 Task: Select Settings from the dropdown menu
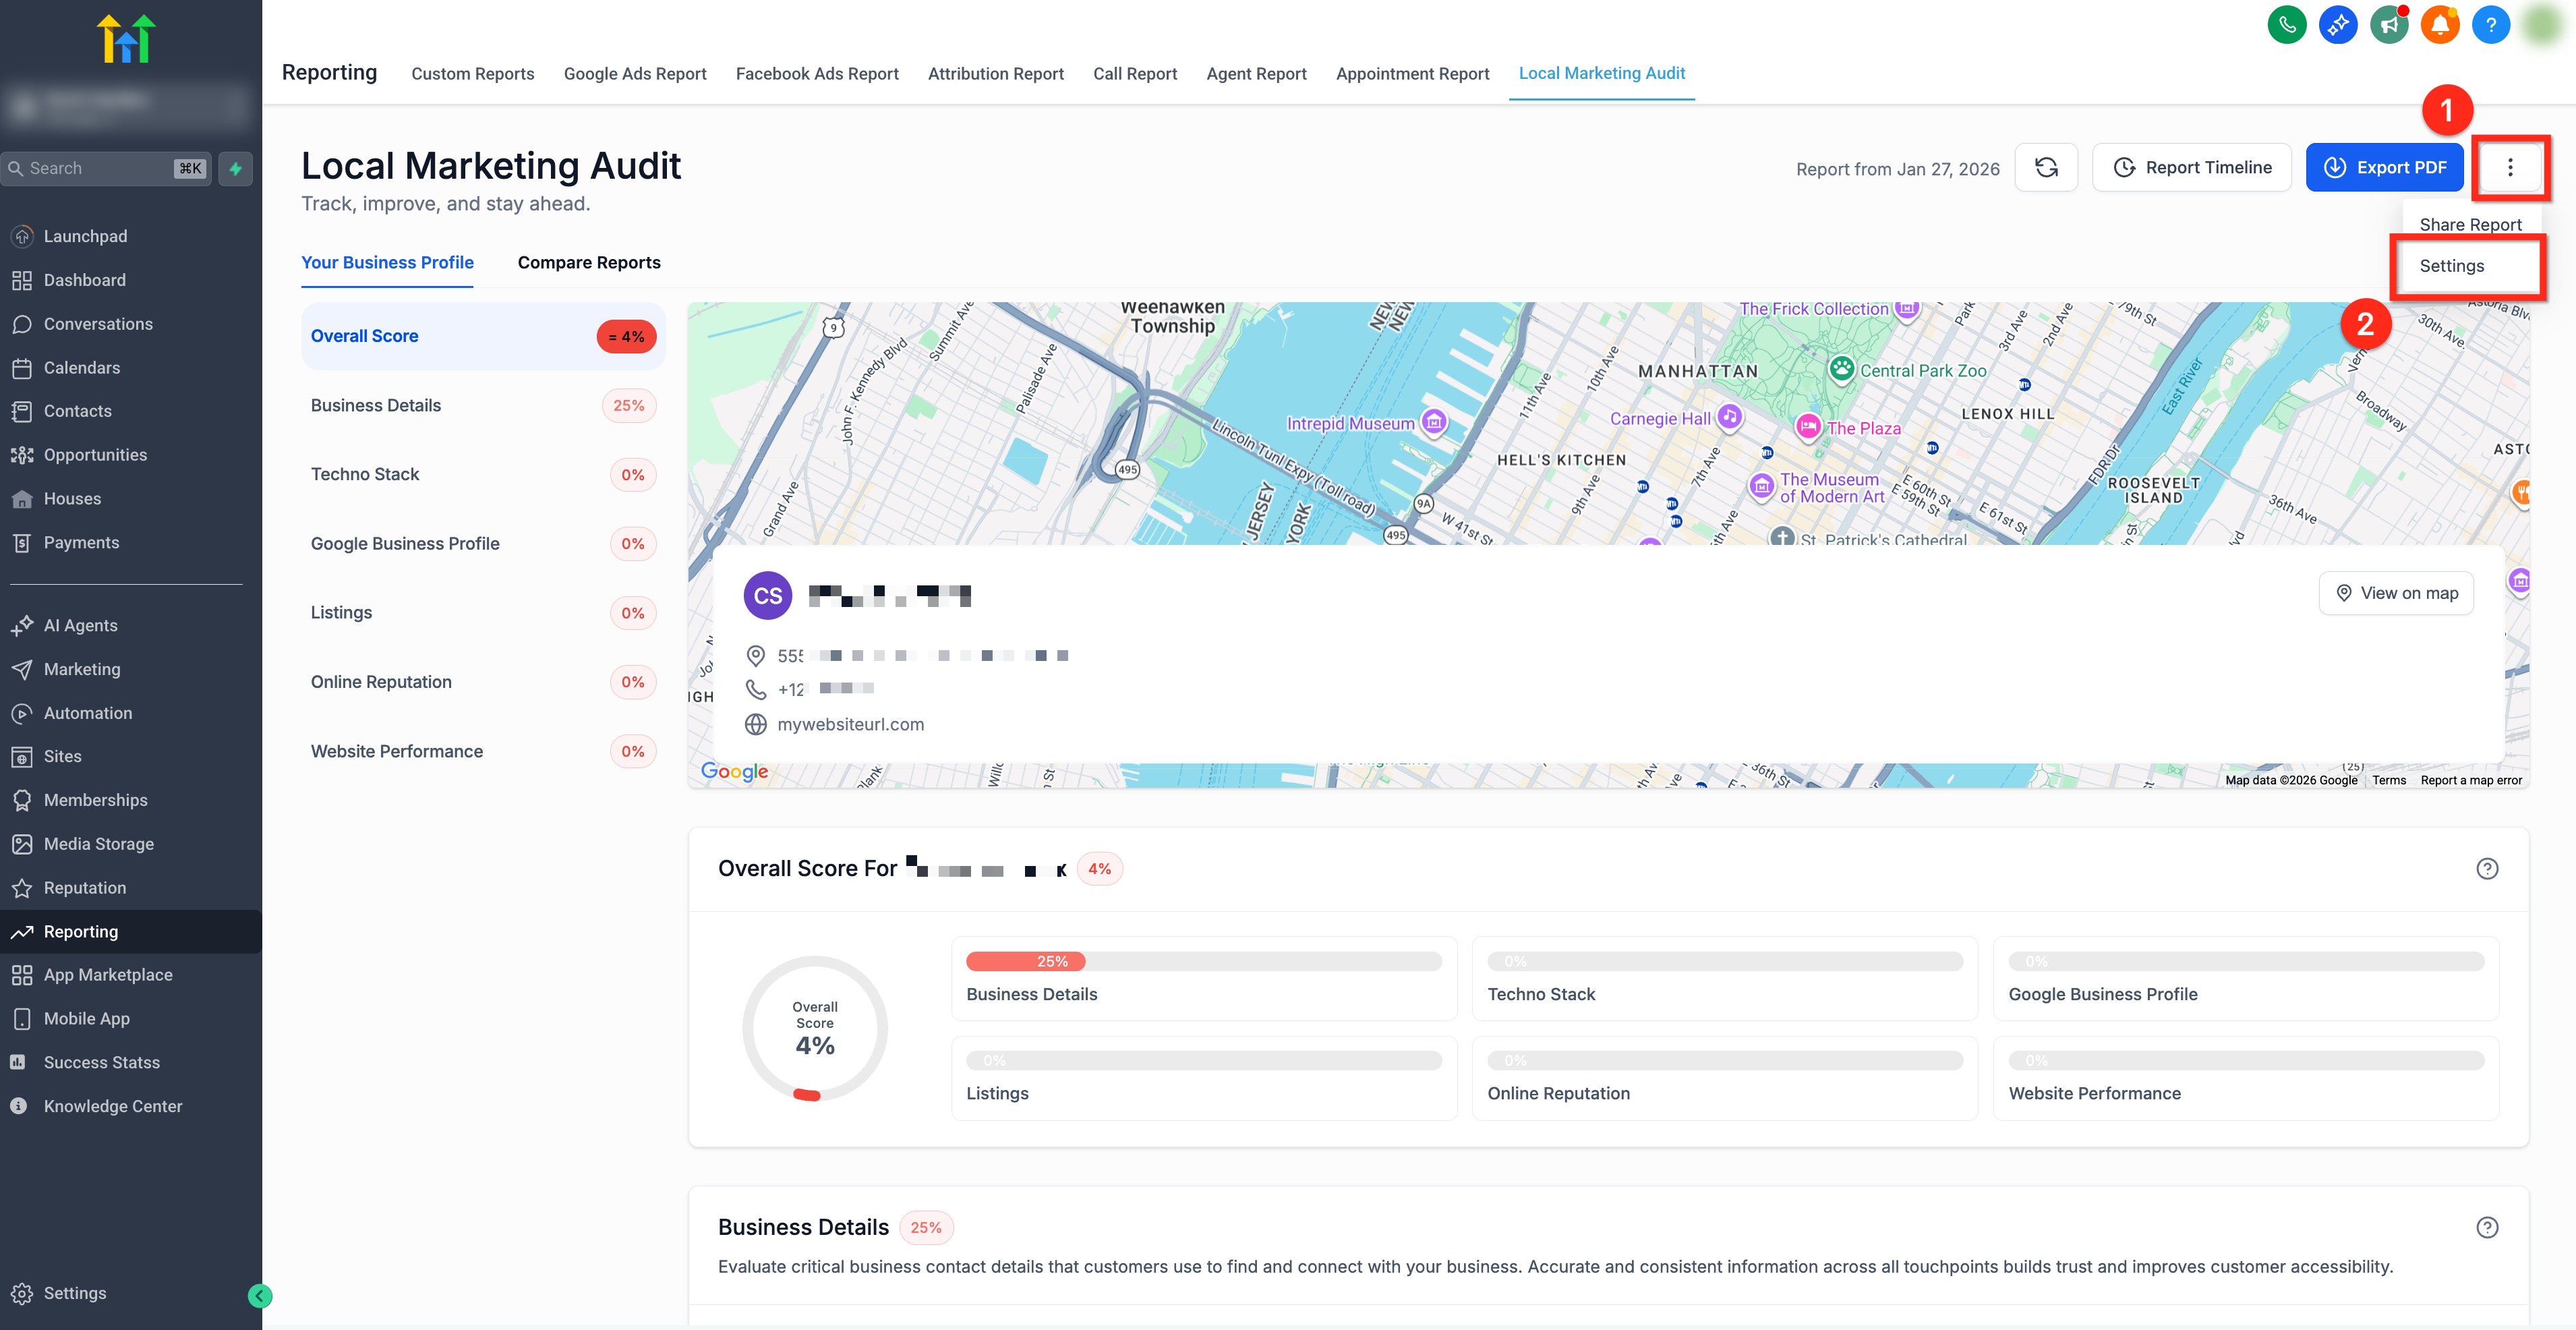[x=2451, y=266]
